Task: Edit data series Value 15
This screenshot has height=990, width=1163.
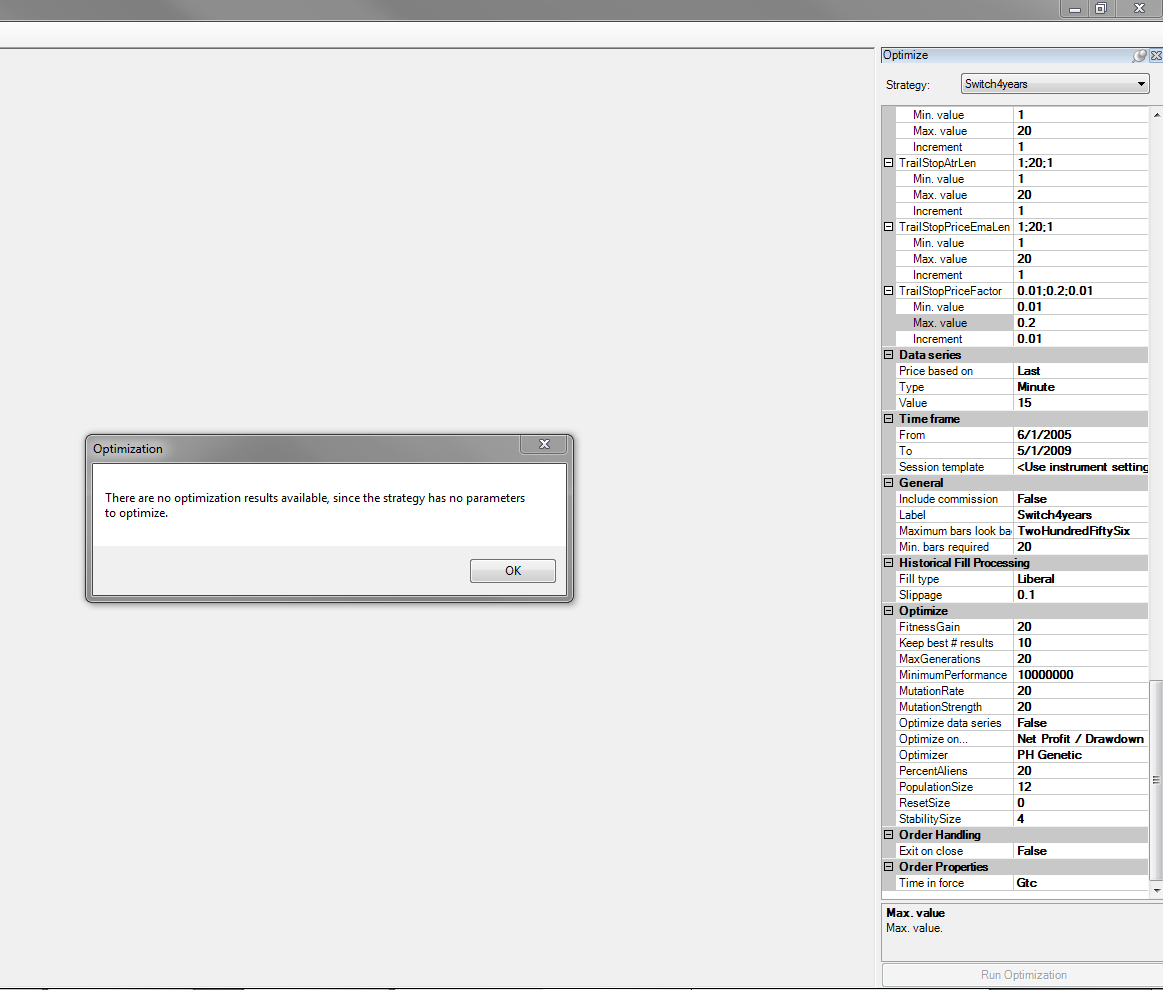Action: click(1081, 403)
